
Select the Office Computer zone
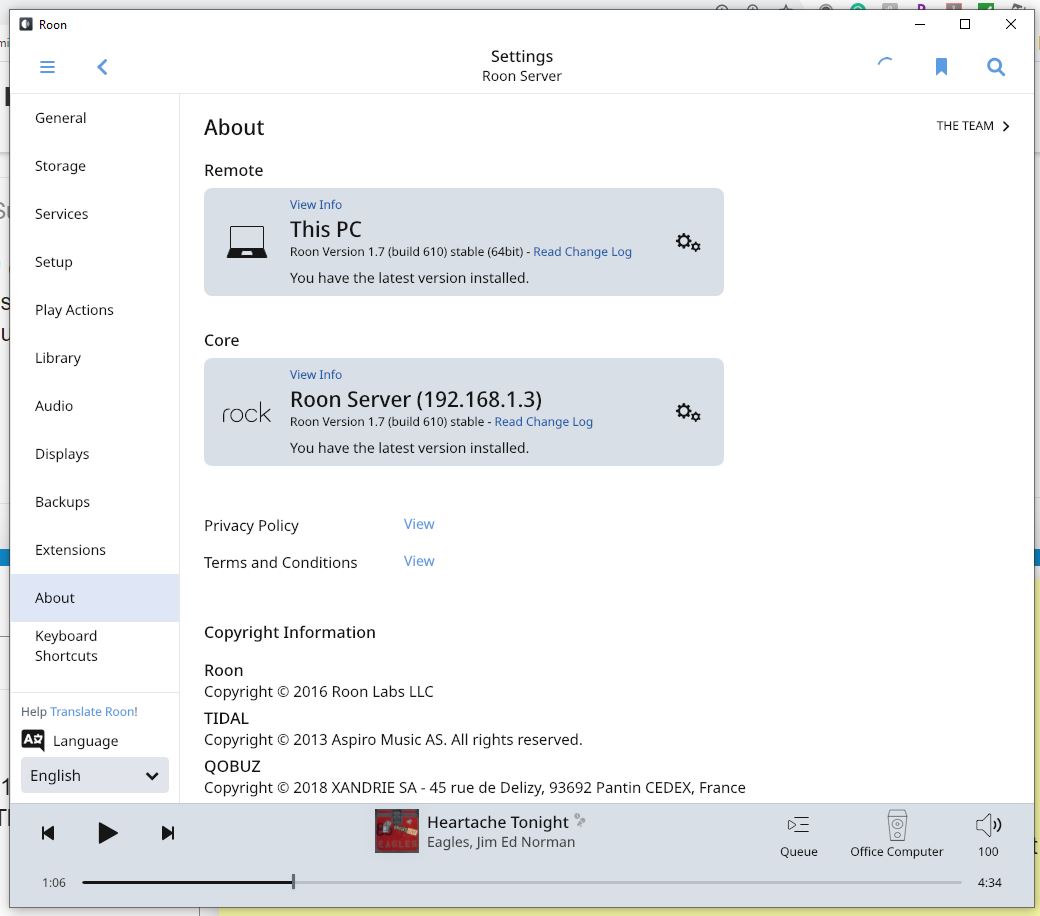click(897, 835)
